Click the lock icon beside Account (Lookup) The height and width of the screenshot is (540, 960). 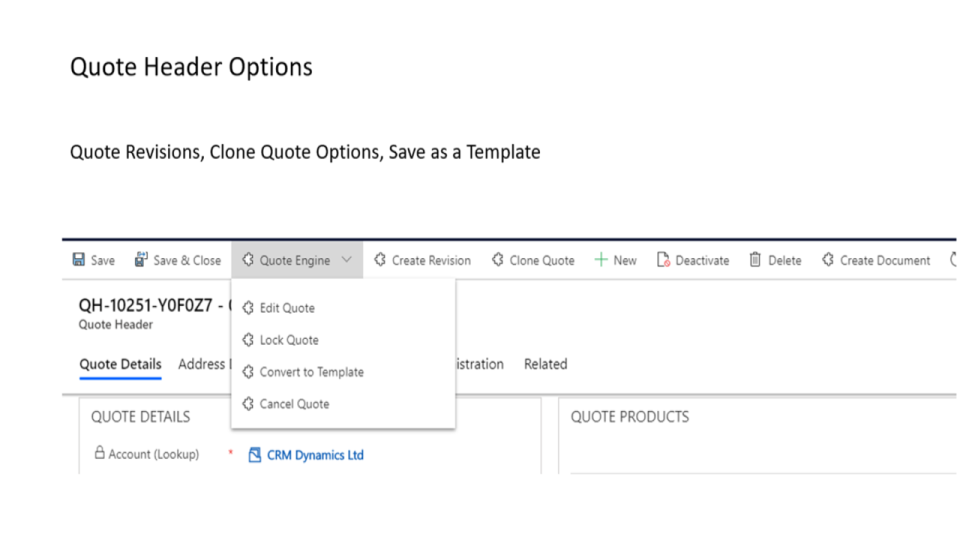click(99, 453)
